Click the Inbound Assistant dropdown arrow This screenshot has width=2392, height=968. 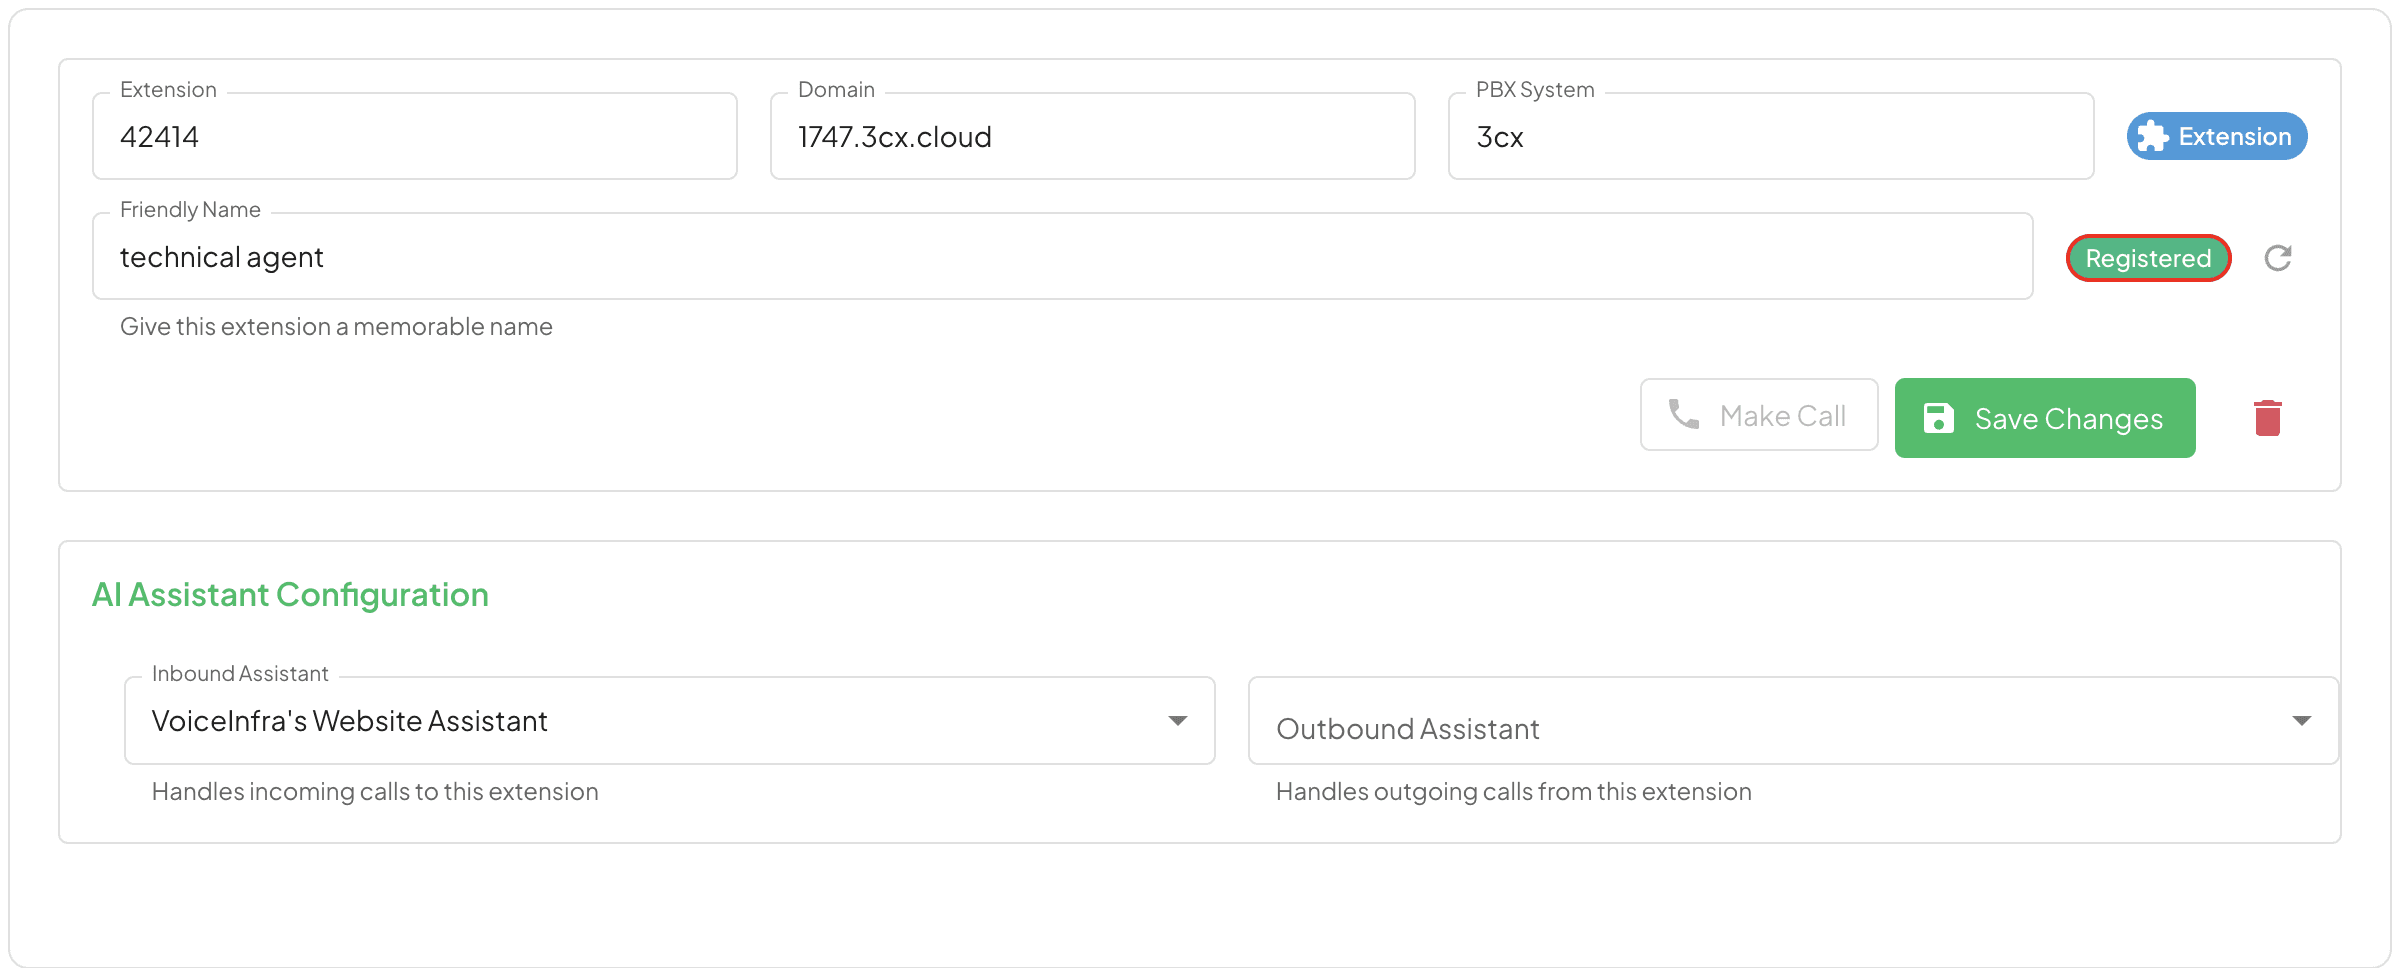(x=1178, y=721)
